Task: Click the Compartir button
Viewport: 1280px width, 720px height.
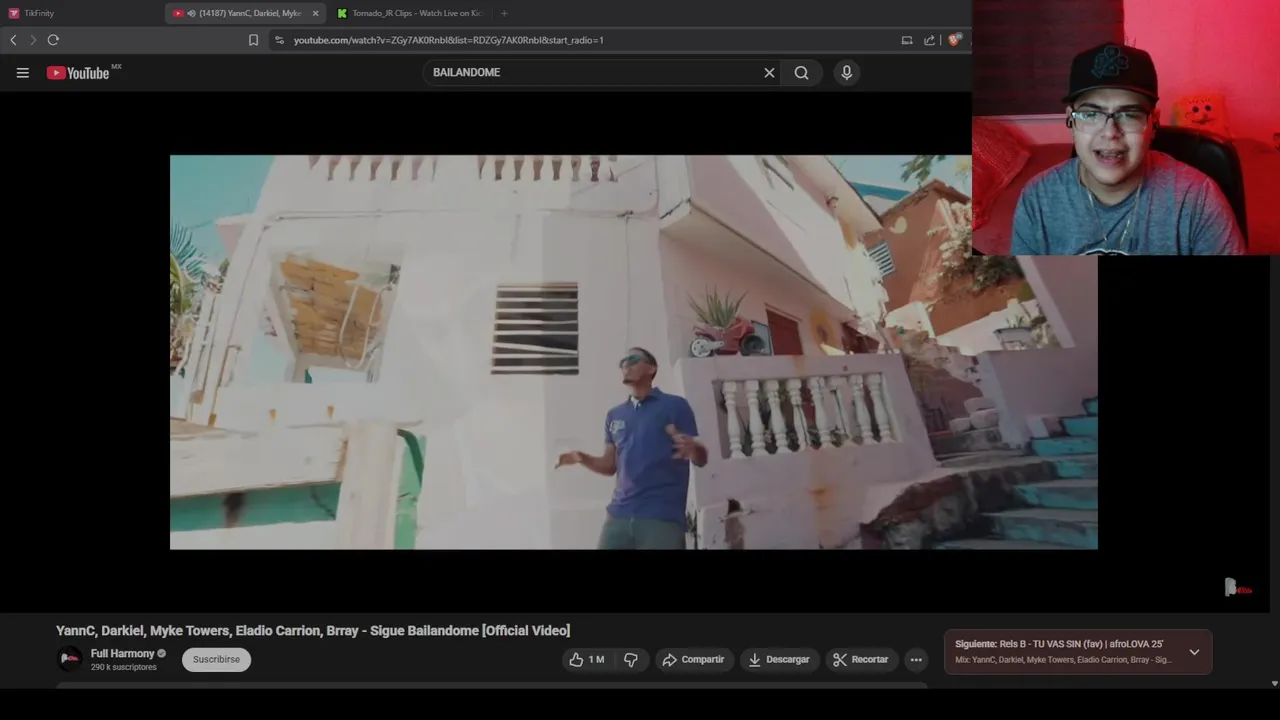Action: (x=695, y=659)
